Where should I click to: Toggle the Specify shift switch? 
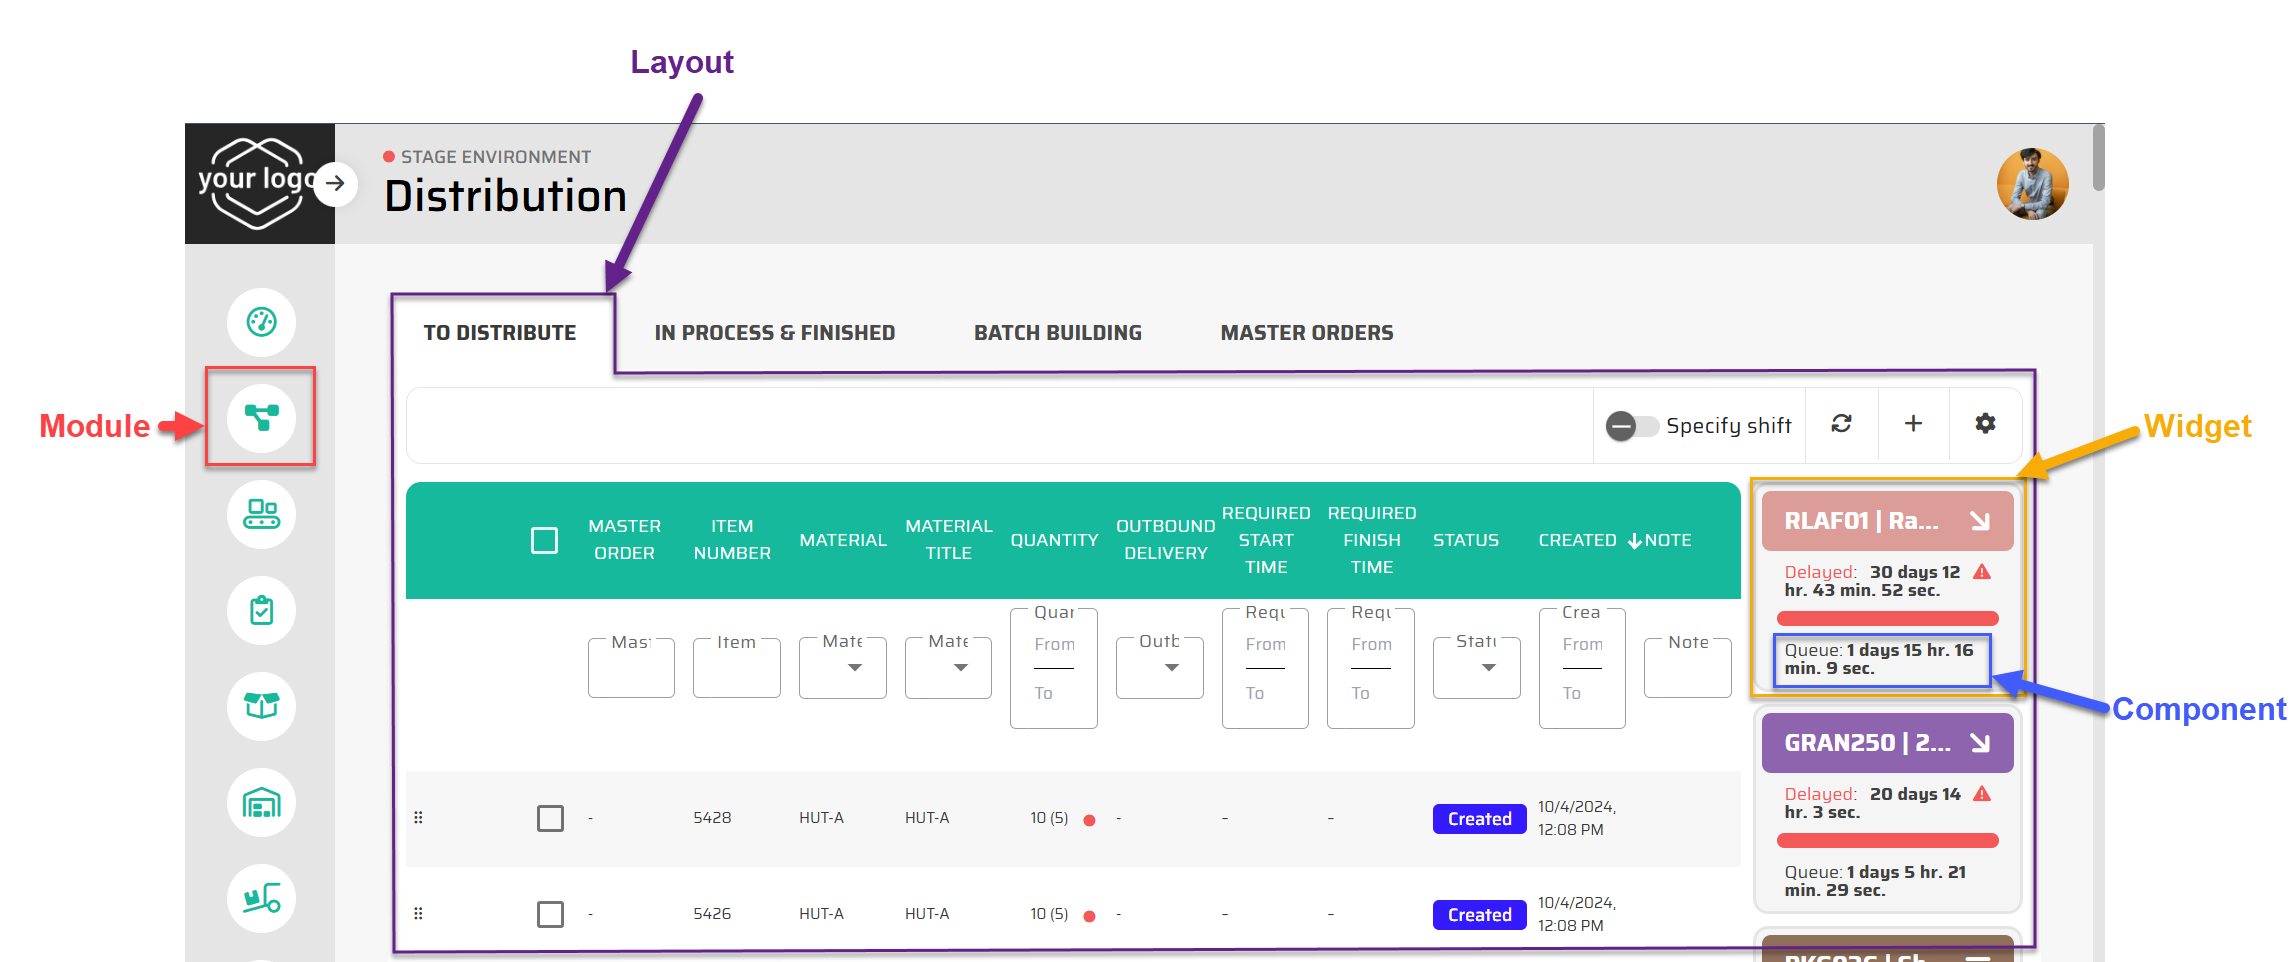1630,426
